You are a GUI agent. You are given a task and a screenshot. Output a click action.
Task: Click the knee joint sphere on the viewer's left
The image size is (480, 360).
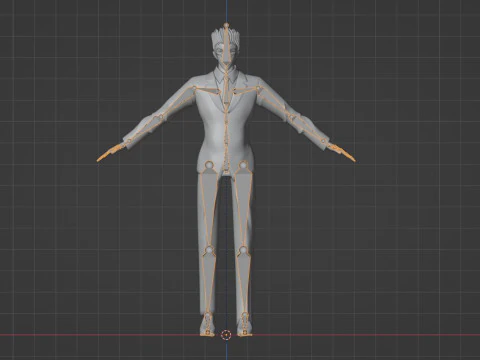209,249
